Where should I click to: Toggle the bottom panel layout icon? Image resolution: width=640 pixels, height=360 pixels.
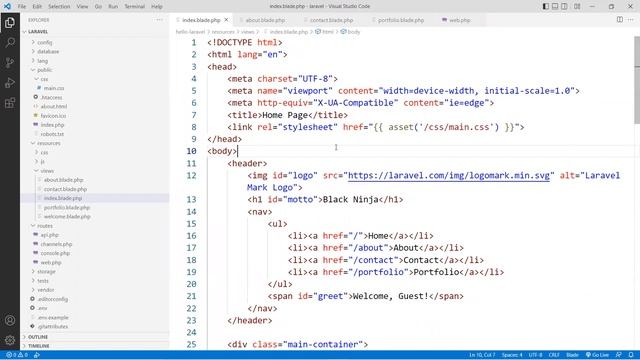(555, 6)
